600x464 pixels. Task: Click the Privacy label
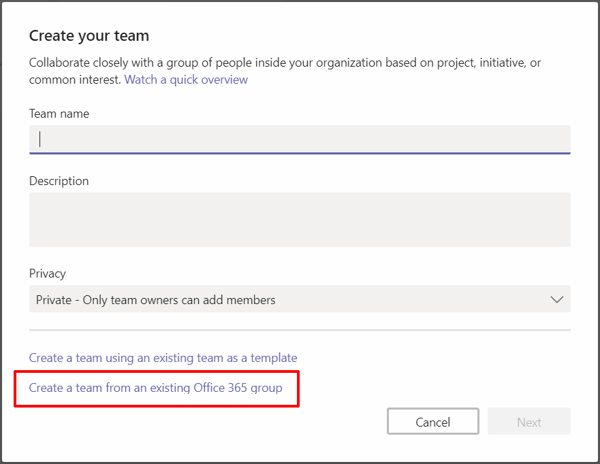click(47, 274)
